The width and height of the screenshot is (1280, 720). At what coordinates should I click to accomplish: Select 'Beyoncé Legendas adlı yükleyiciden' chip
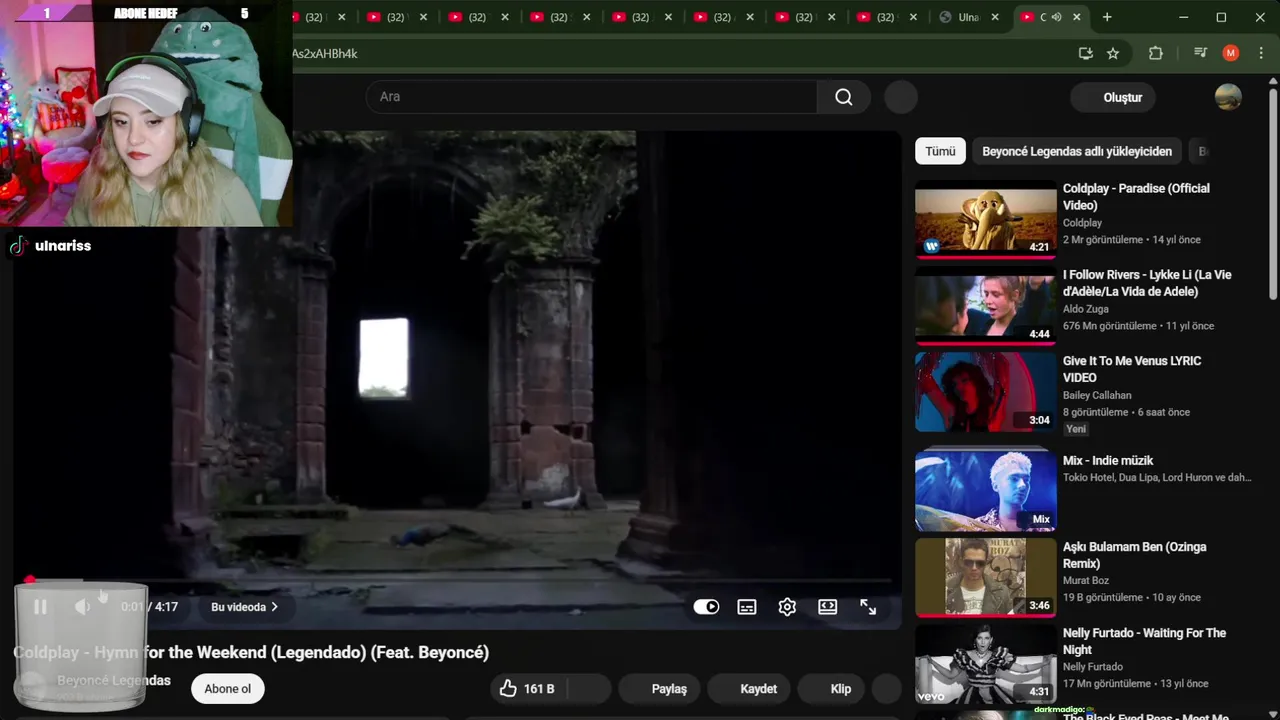click(1077, 151)
